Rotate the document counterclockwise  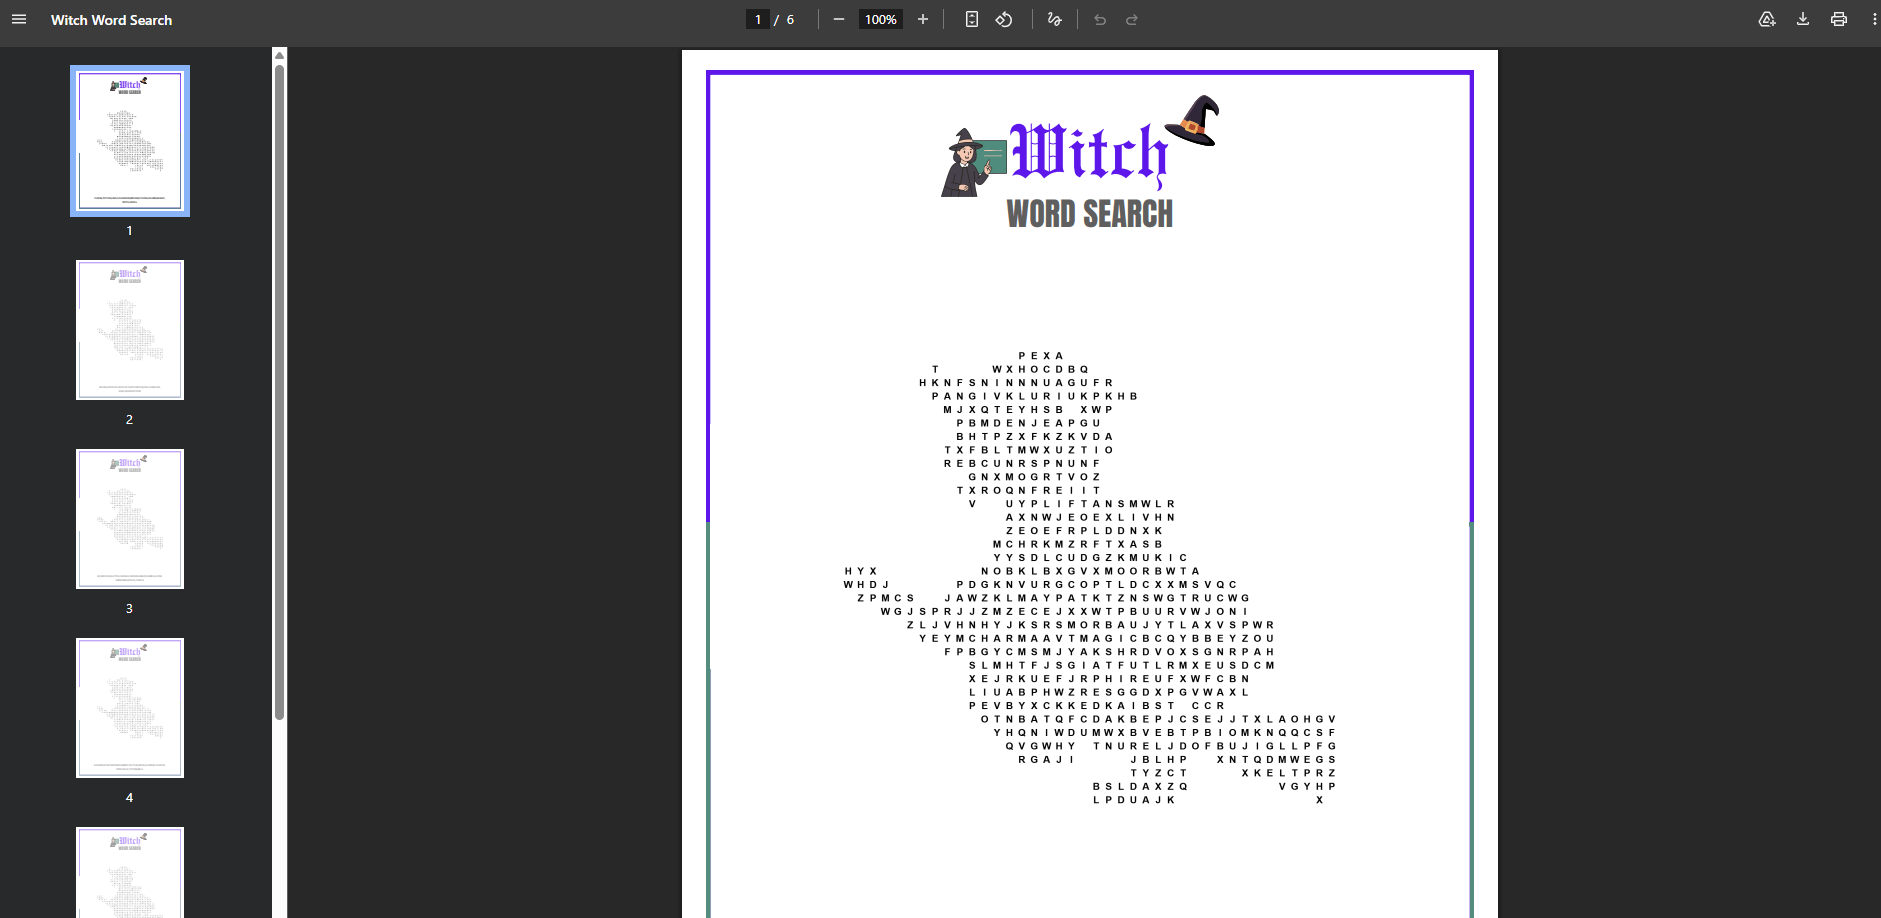click(x=1004, y=20)
